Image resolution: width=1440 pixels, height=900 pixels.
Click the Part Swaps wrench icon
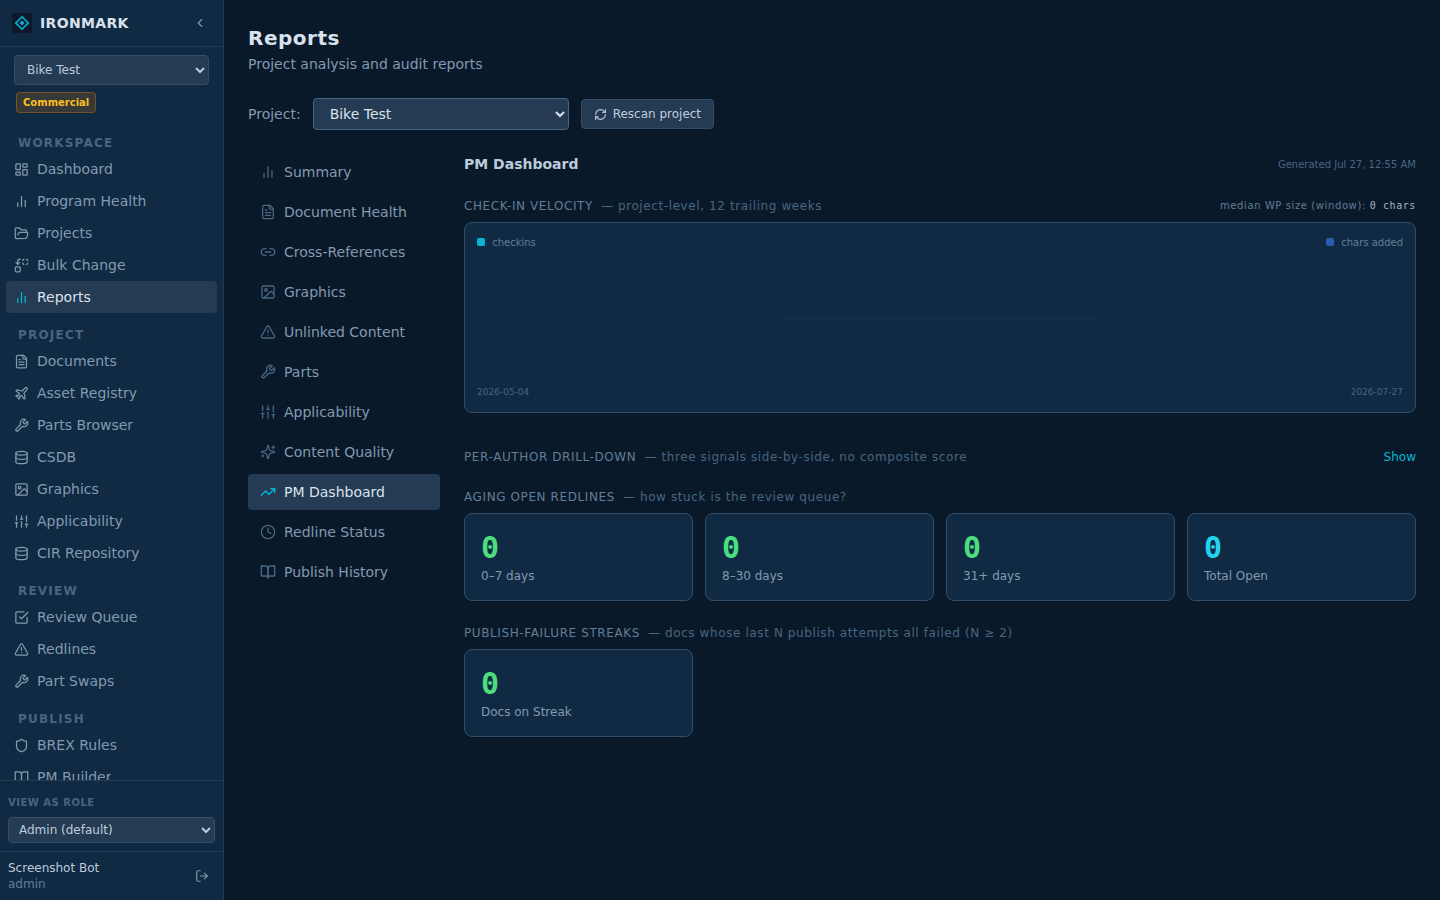pos(21,682)
